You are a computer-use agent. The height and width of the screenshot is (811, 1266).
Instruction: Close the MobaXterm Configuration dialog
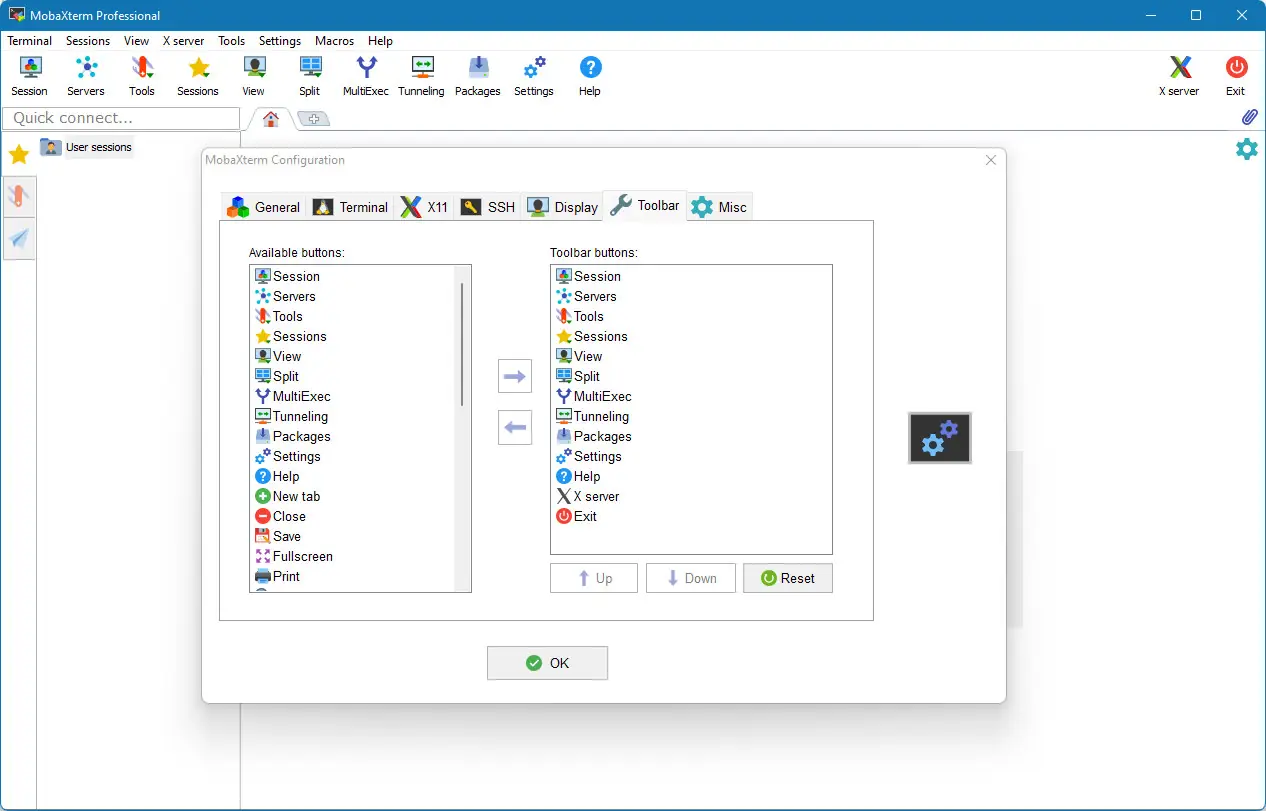991,160
